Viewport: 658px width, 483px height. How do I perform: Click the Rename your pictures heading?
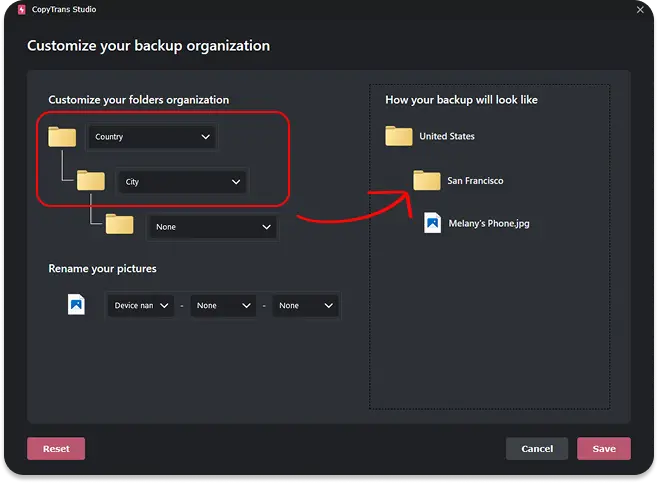(x=102, y=269)
